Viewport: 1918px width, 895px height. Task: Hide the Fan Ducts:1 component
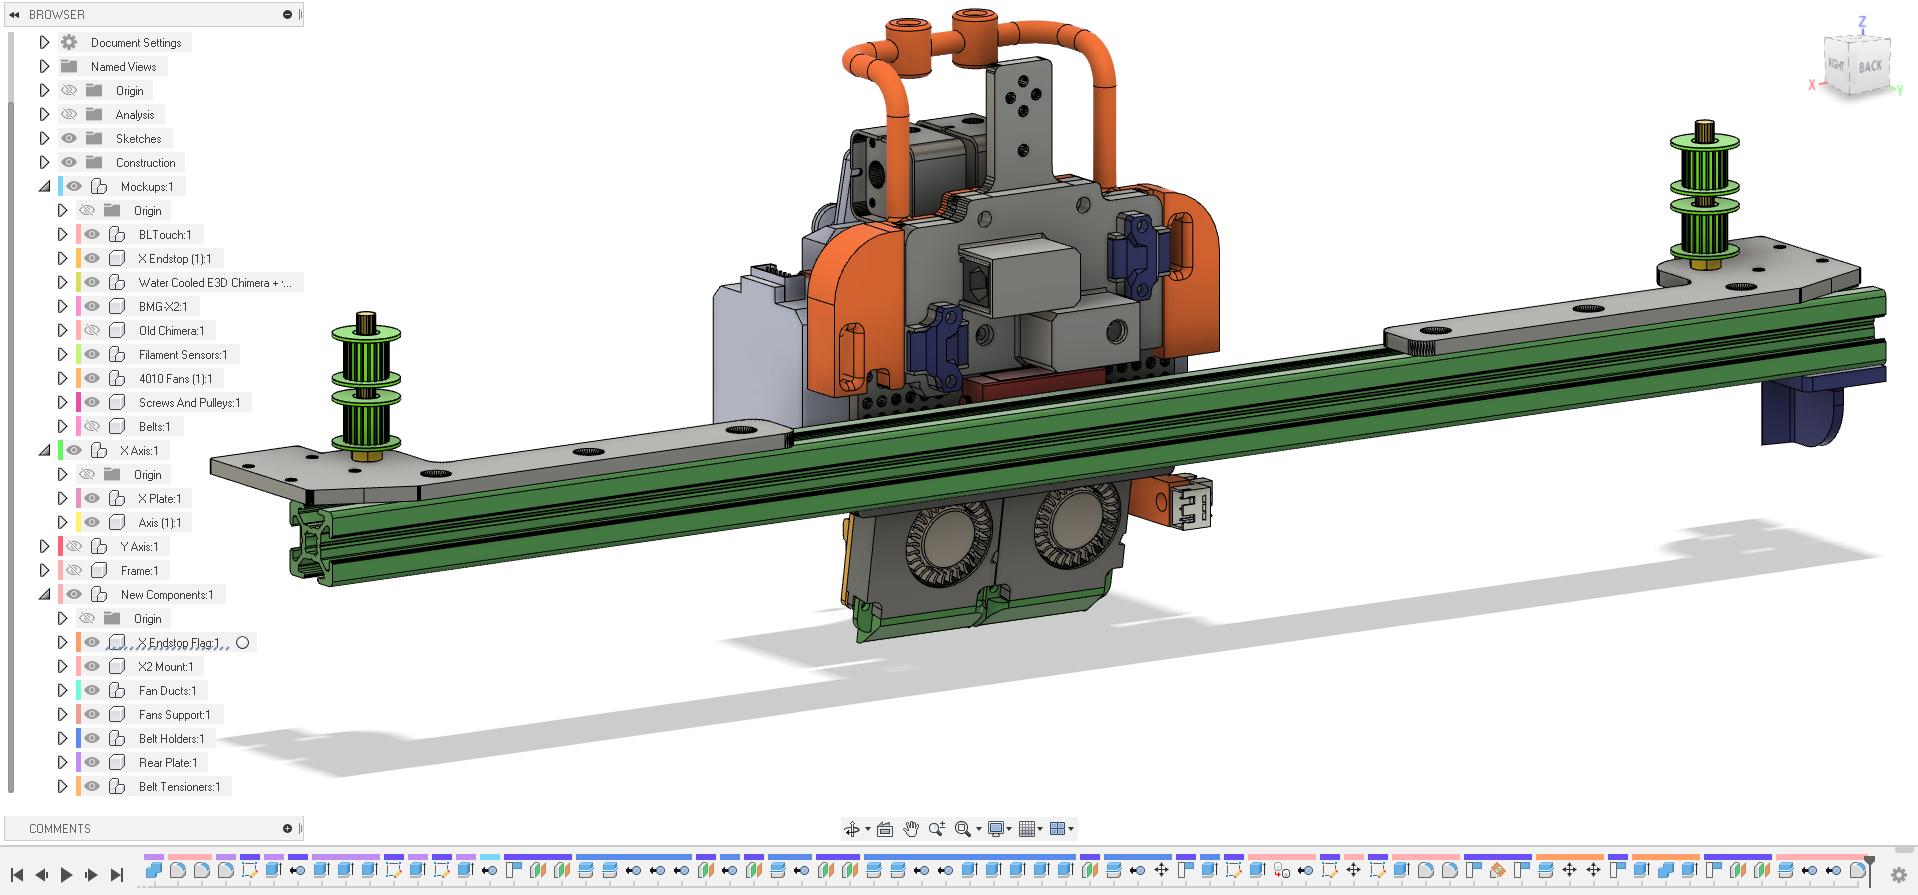[x=92, y=690]
